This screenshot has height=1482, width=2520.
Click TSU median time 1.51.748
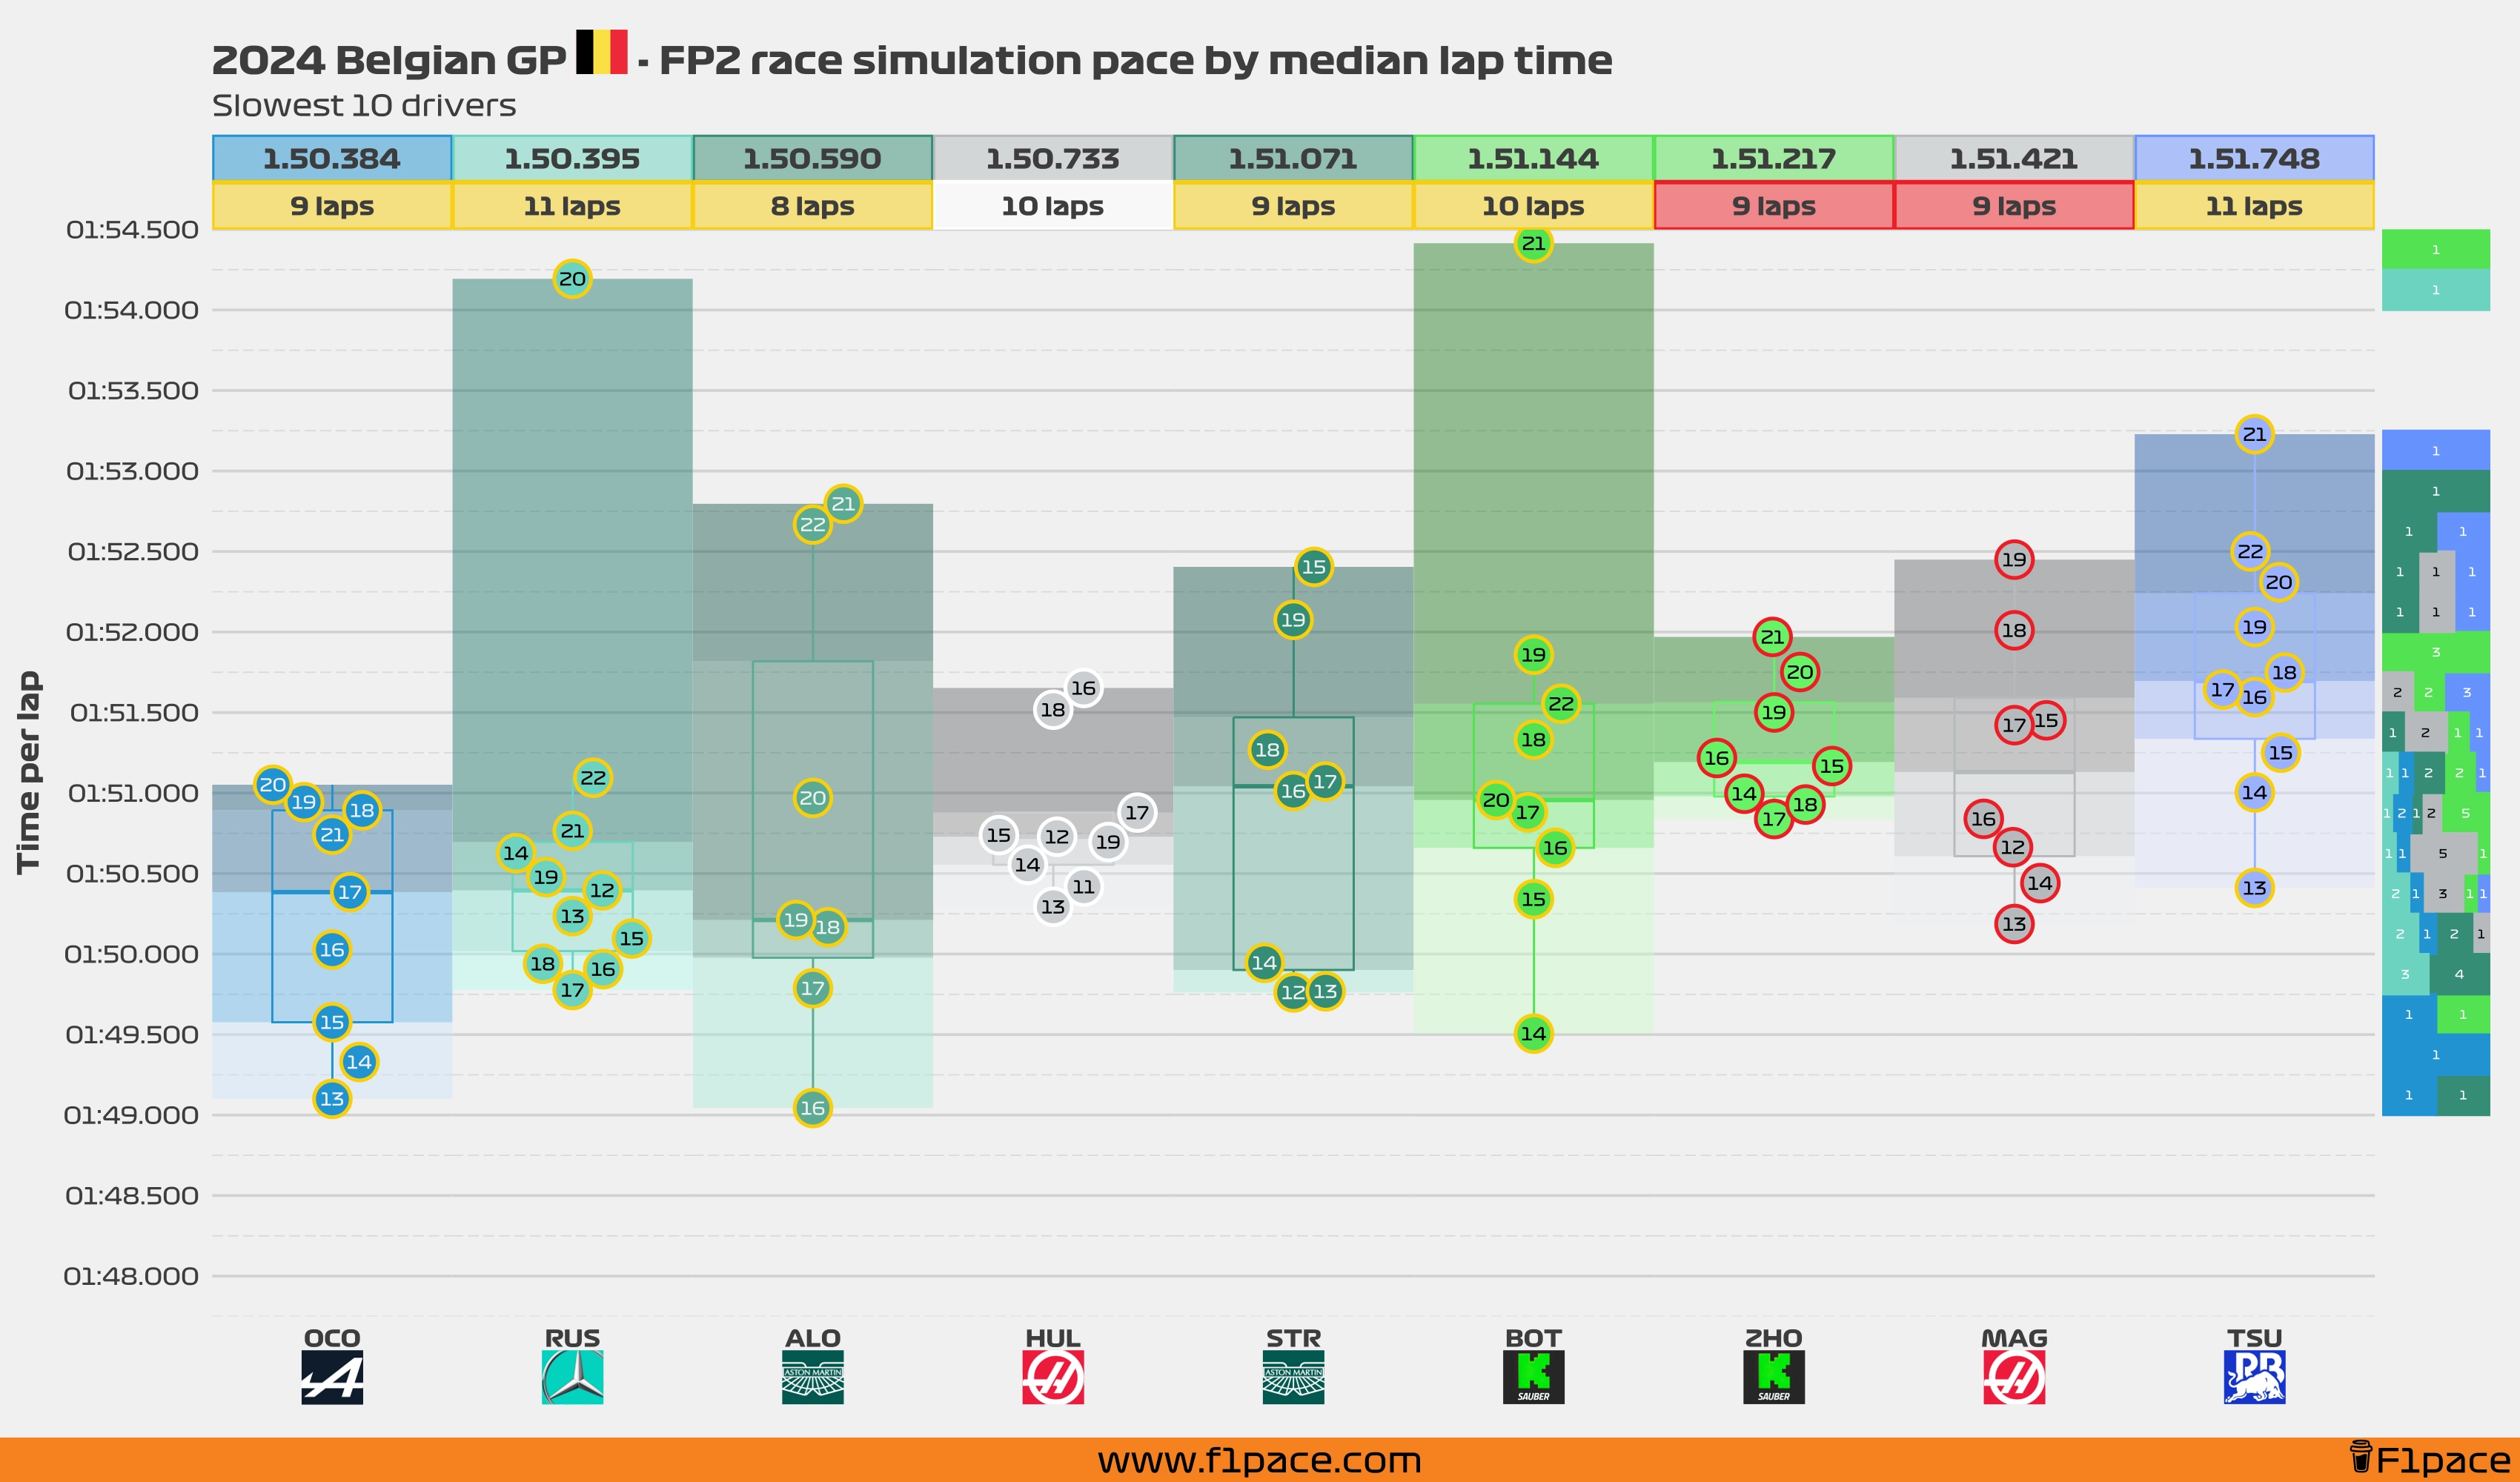(2254, 158)
